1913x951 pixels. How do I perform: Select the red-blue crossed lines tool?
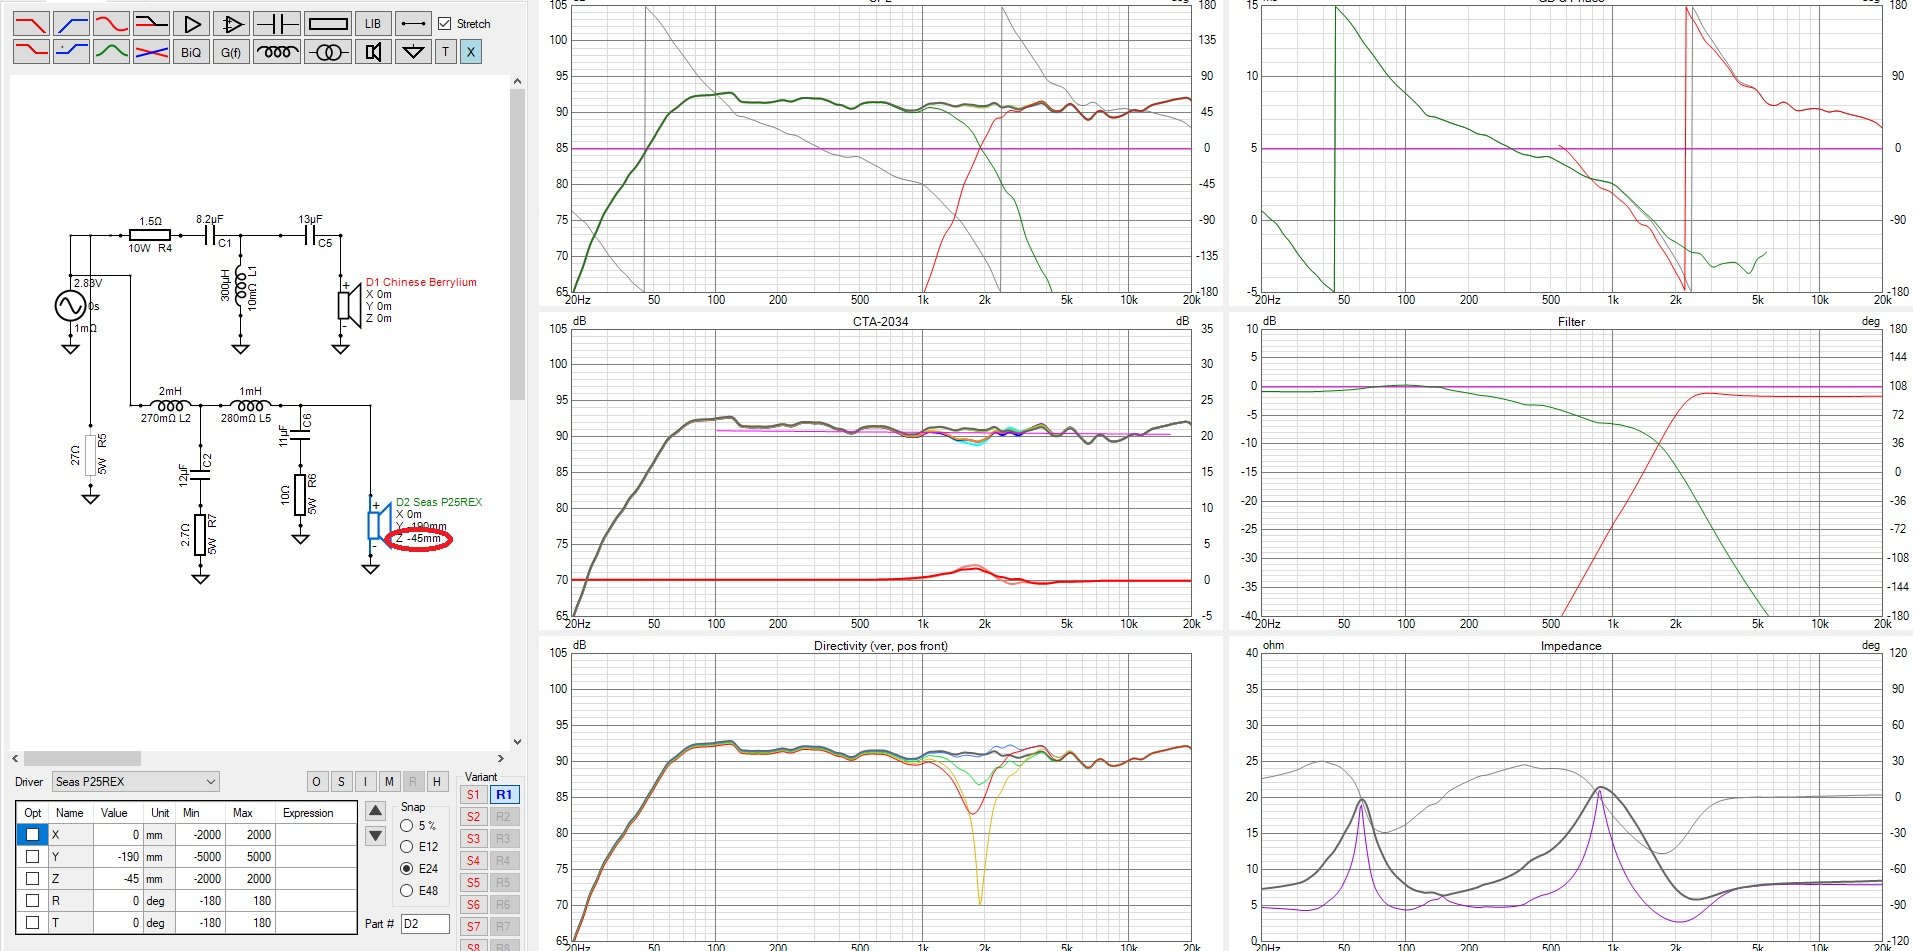point(151,51)
